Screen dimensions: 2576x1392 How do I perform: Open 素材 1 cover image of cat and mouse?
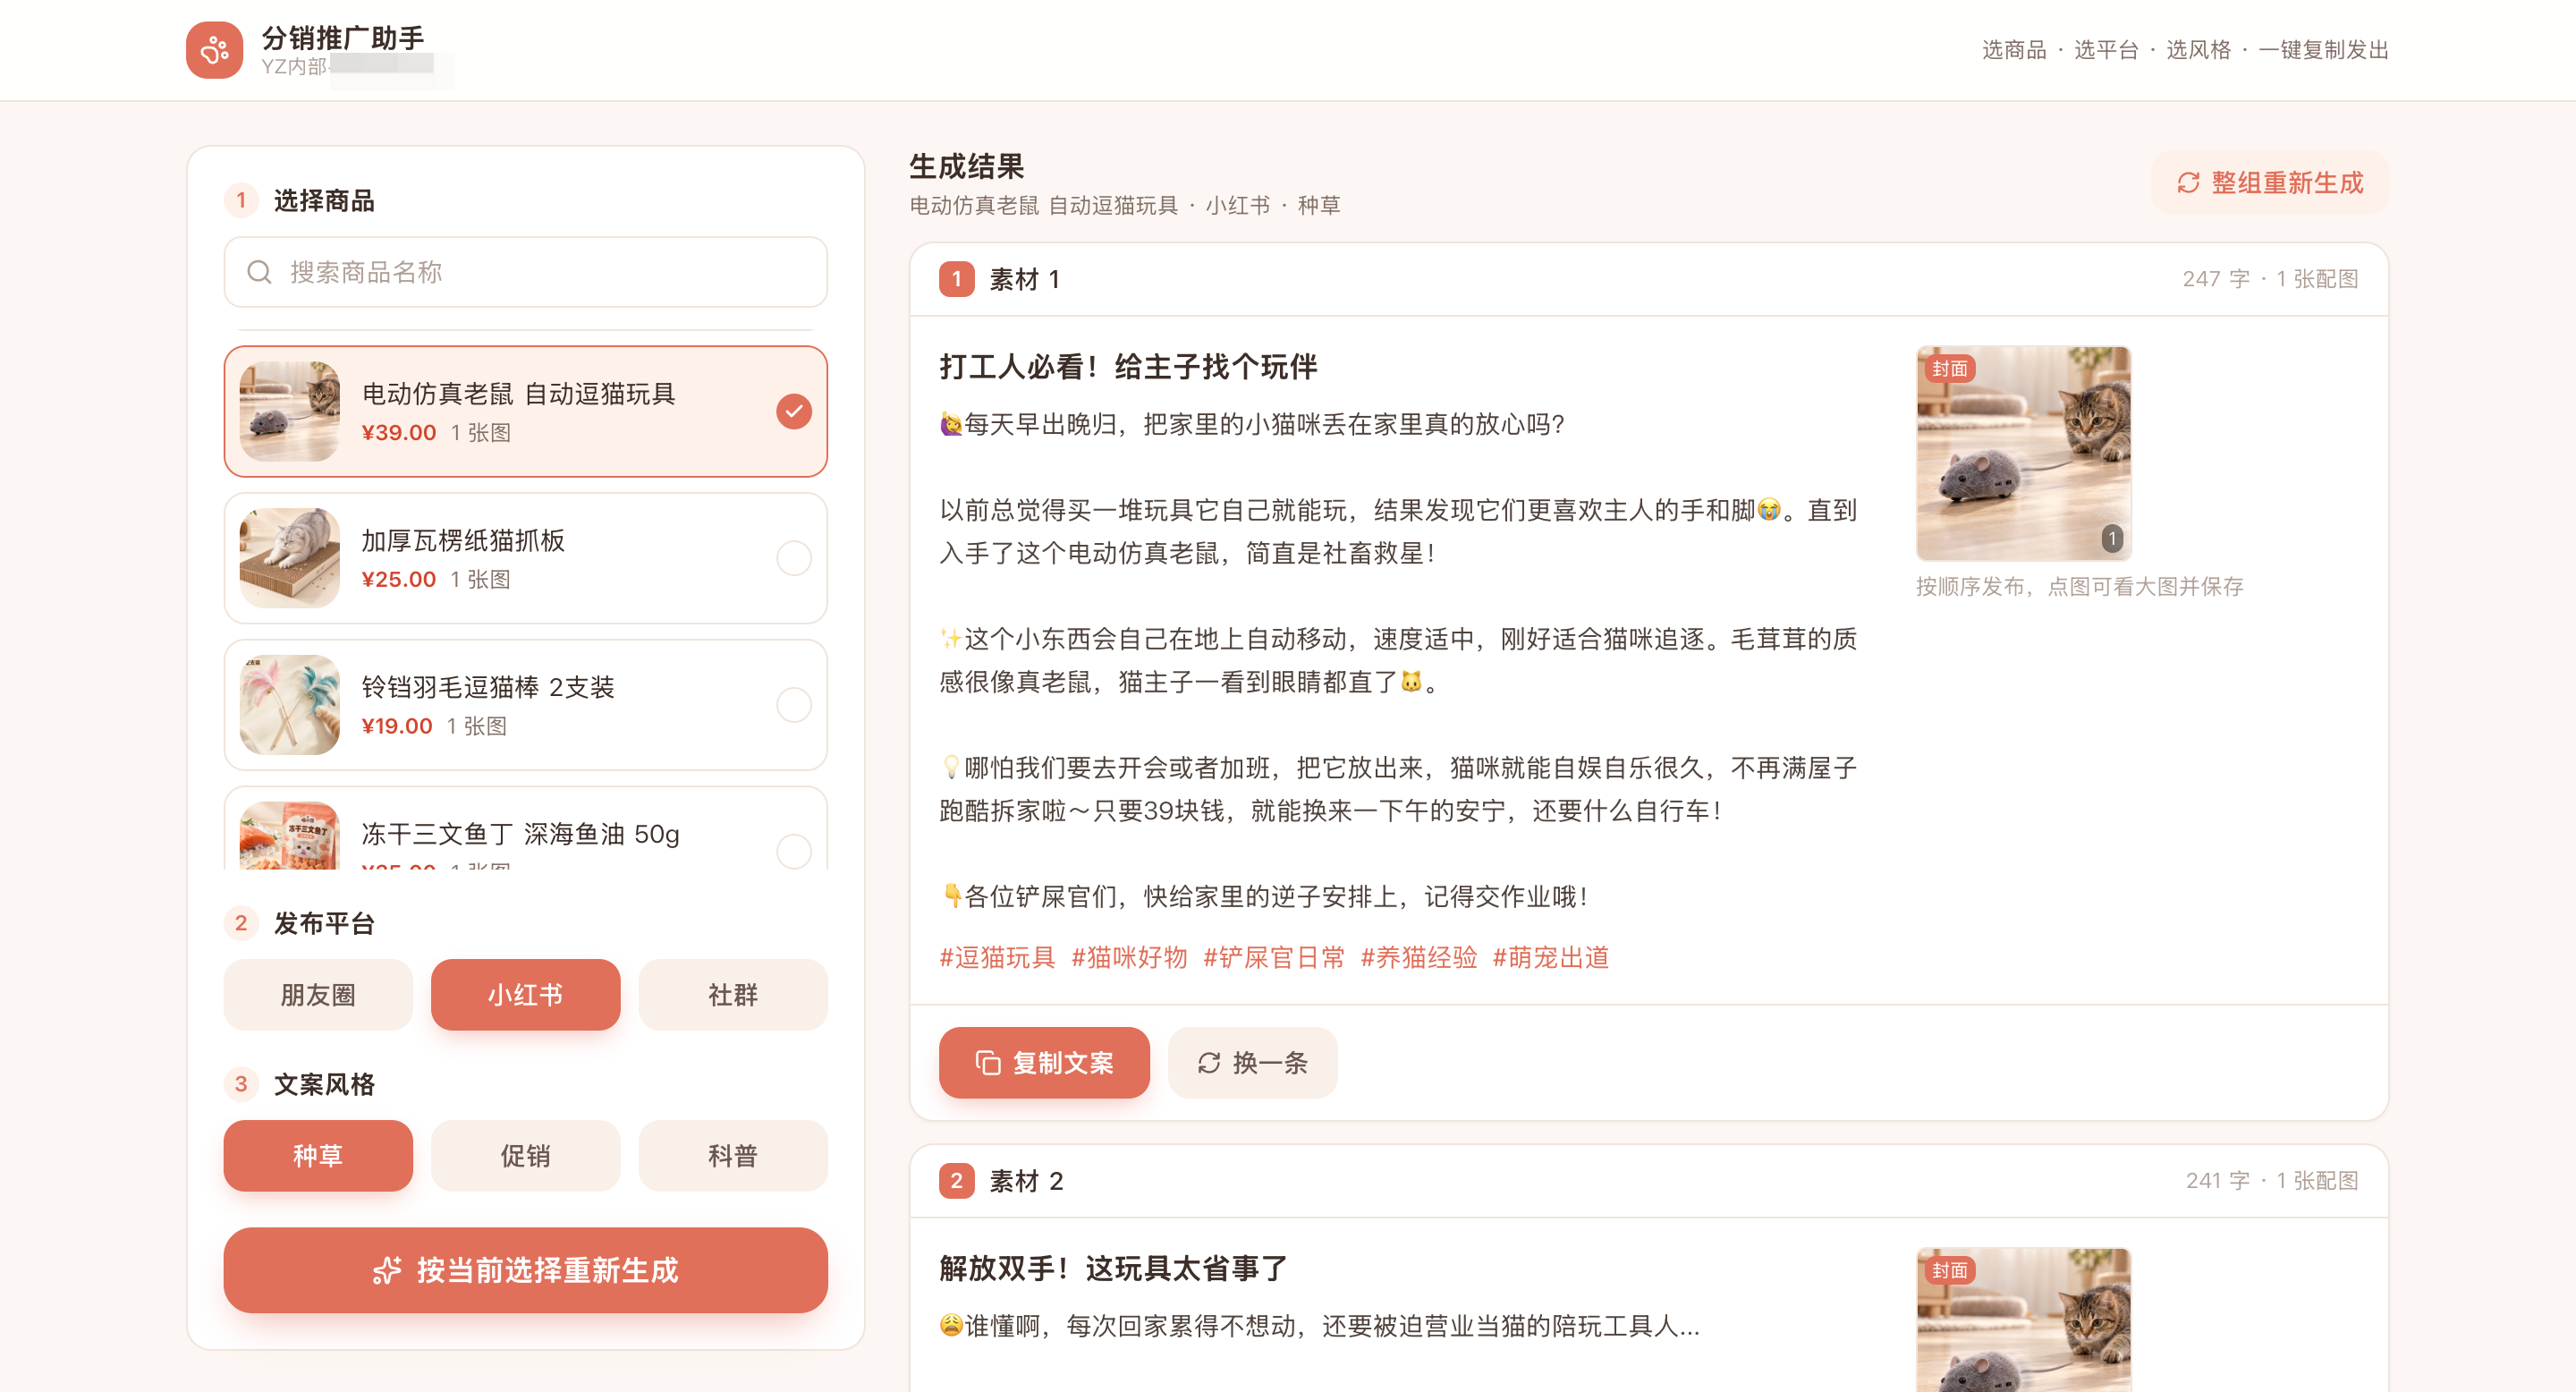pyautogui.click(x=2023, y=453)
